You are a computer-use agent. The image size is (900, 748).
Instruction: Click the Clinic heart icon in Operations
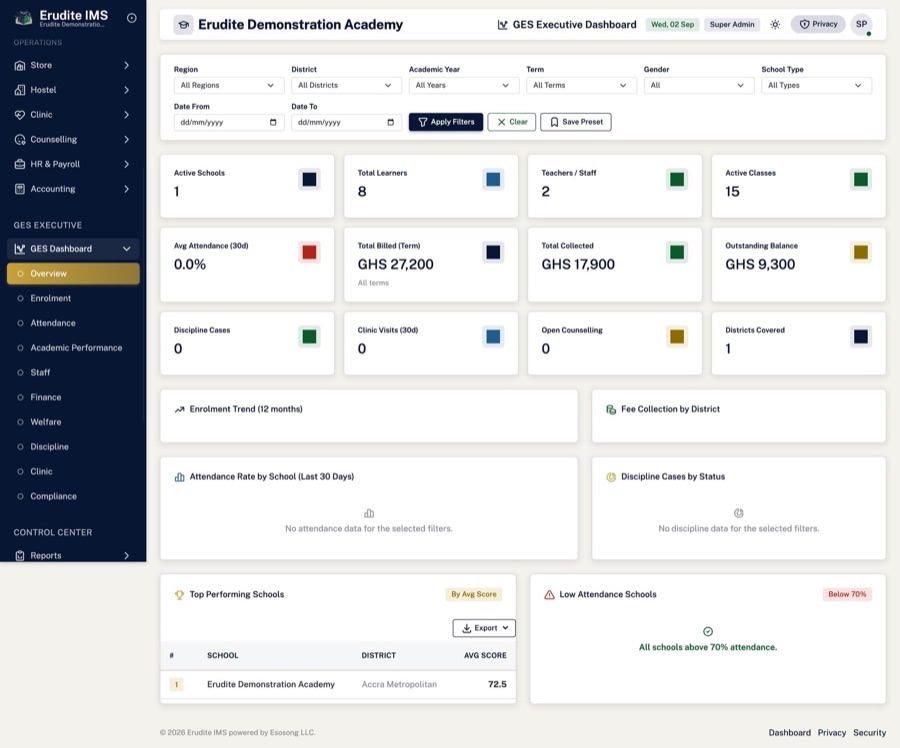(20, 115)
